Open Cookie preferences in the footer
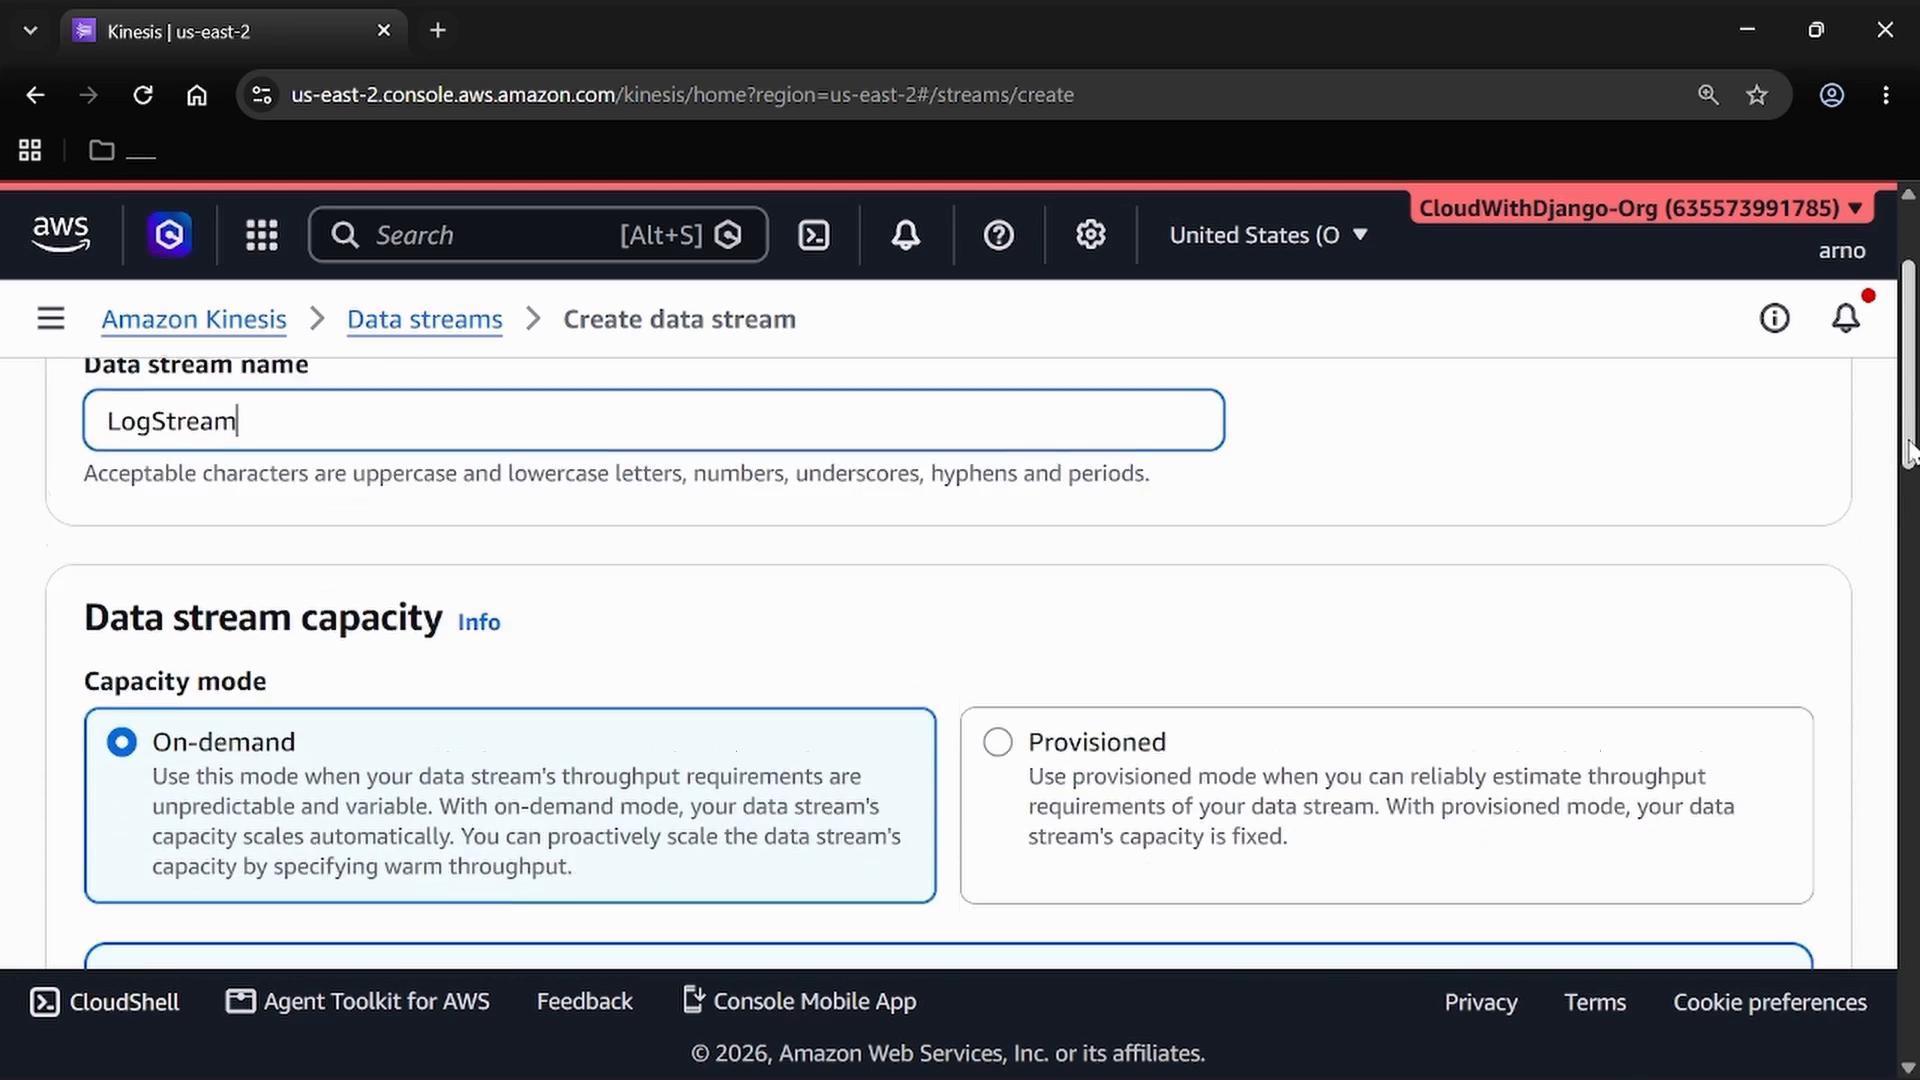 coord(1770,1002)
